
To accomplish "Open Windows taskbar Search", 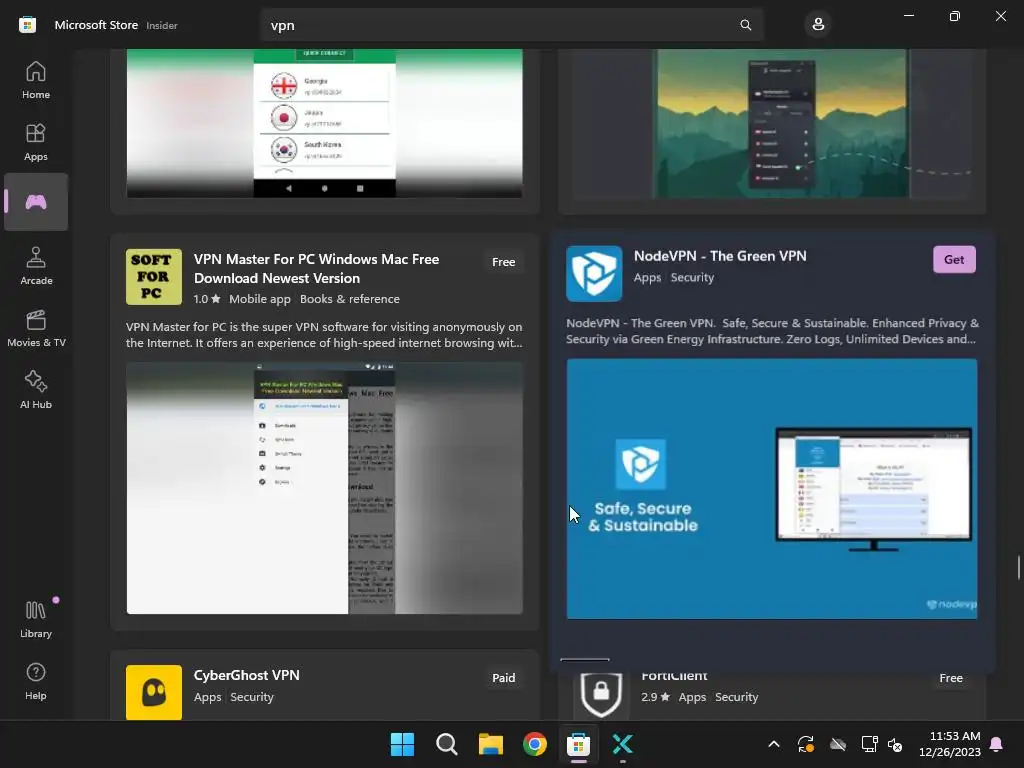I will pos(447,744).
